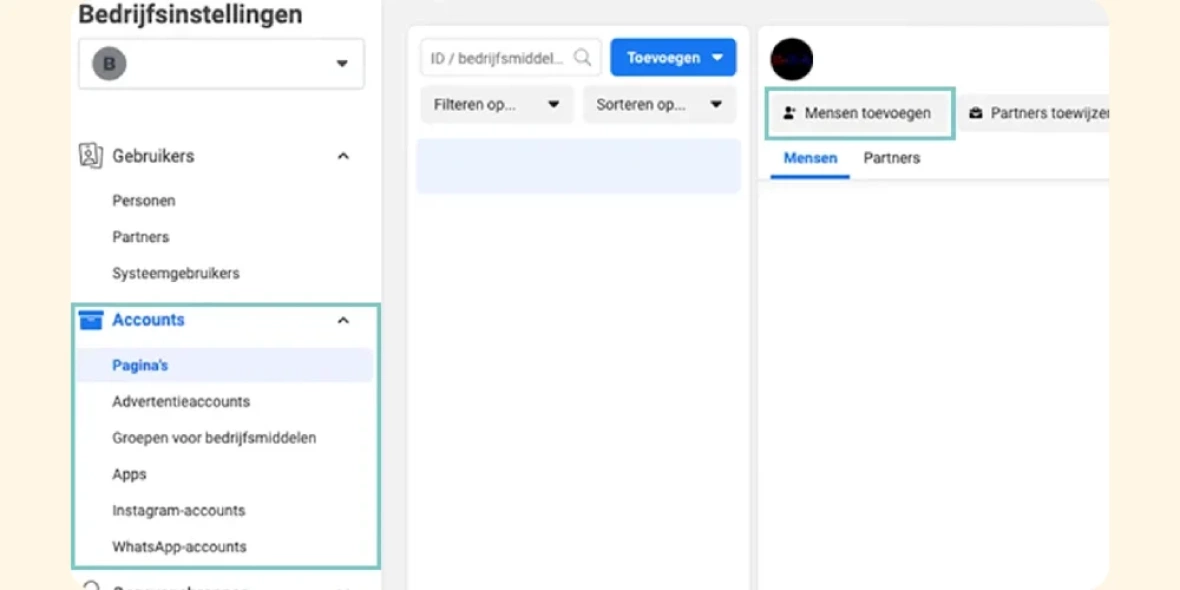Click the briefcase icon on Partners toewijzen

coord(976,114)
